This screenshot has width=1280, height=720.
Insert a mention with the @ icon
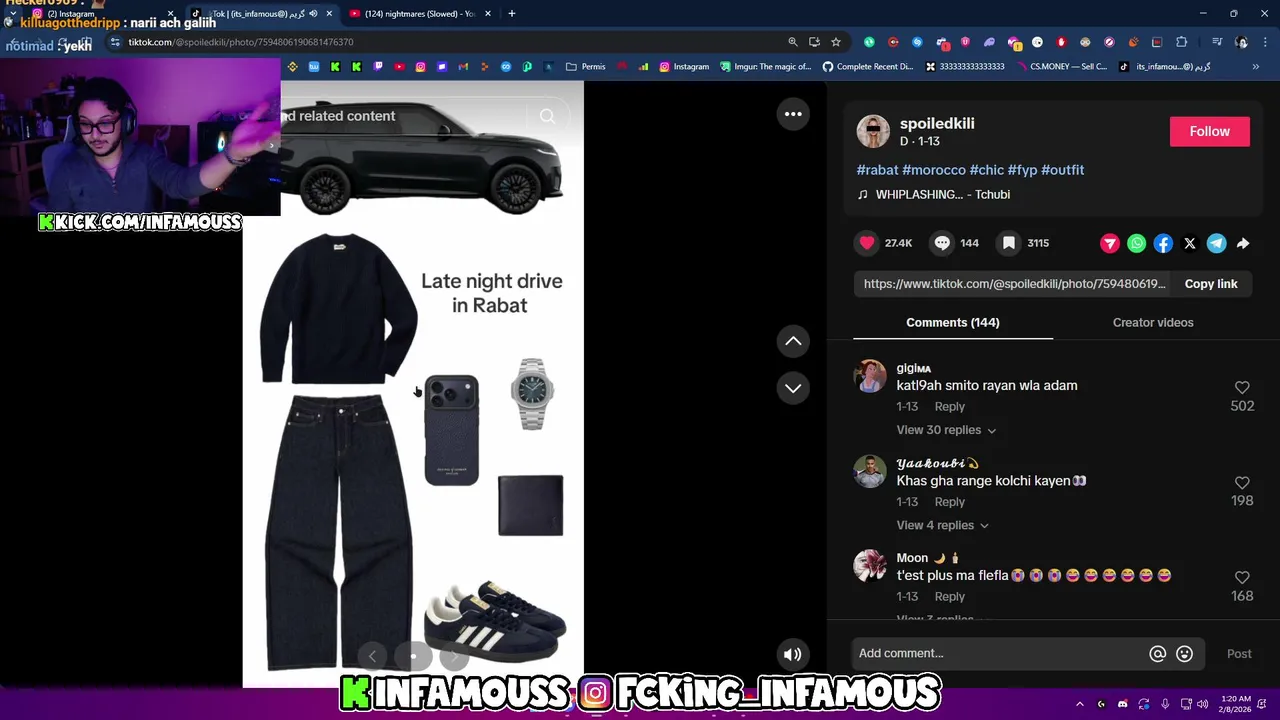[x=1157, y=653]
